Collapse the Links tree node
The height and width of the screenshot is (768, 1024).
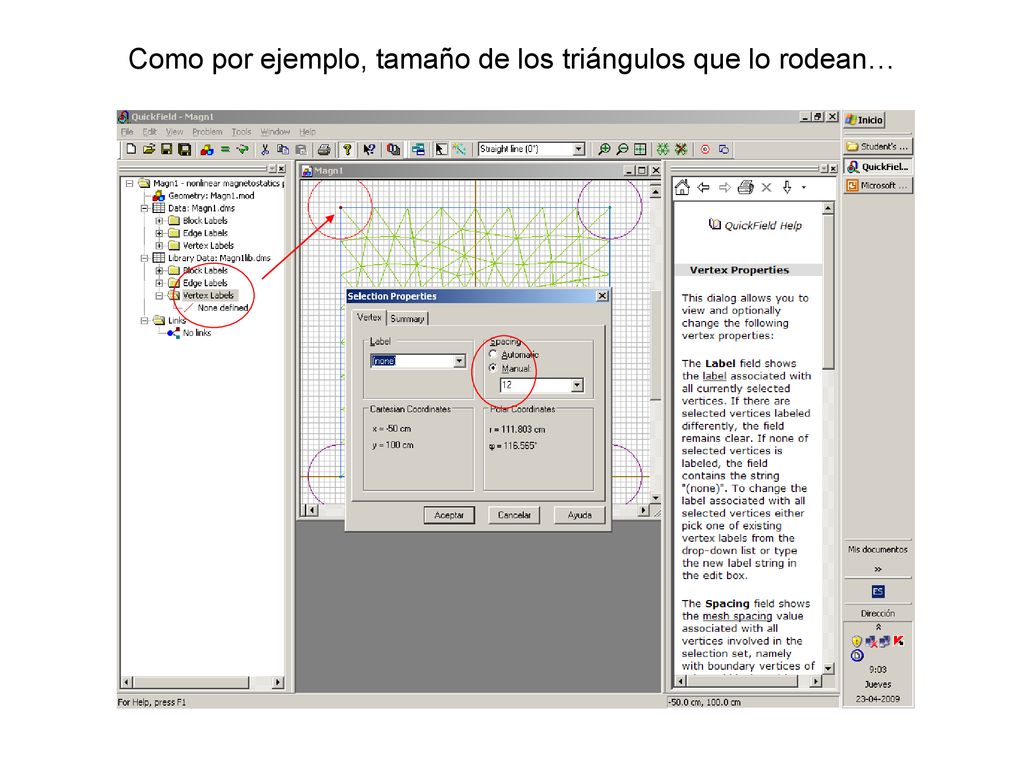tap(144, 321)
